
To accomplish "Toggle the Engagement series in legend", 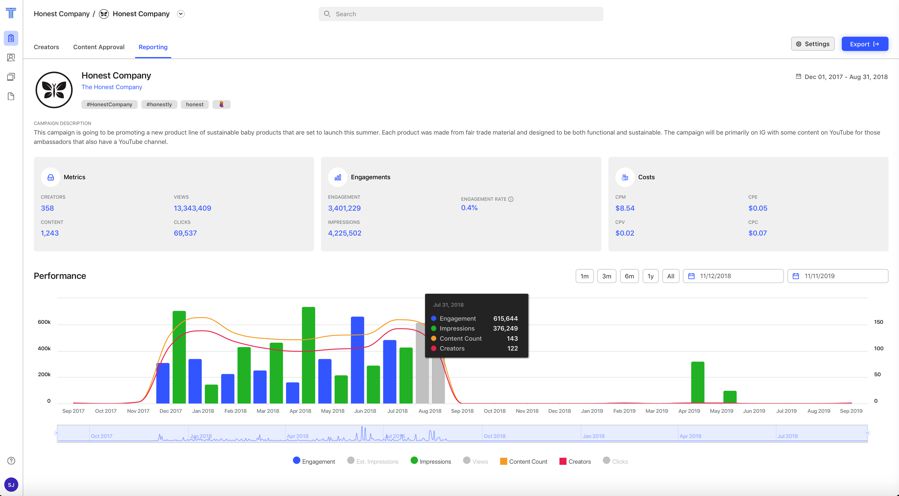I will point(314,461).
